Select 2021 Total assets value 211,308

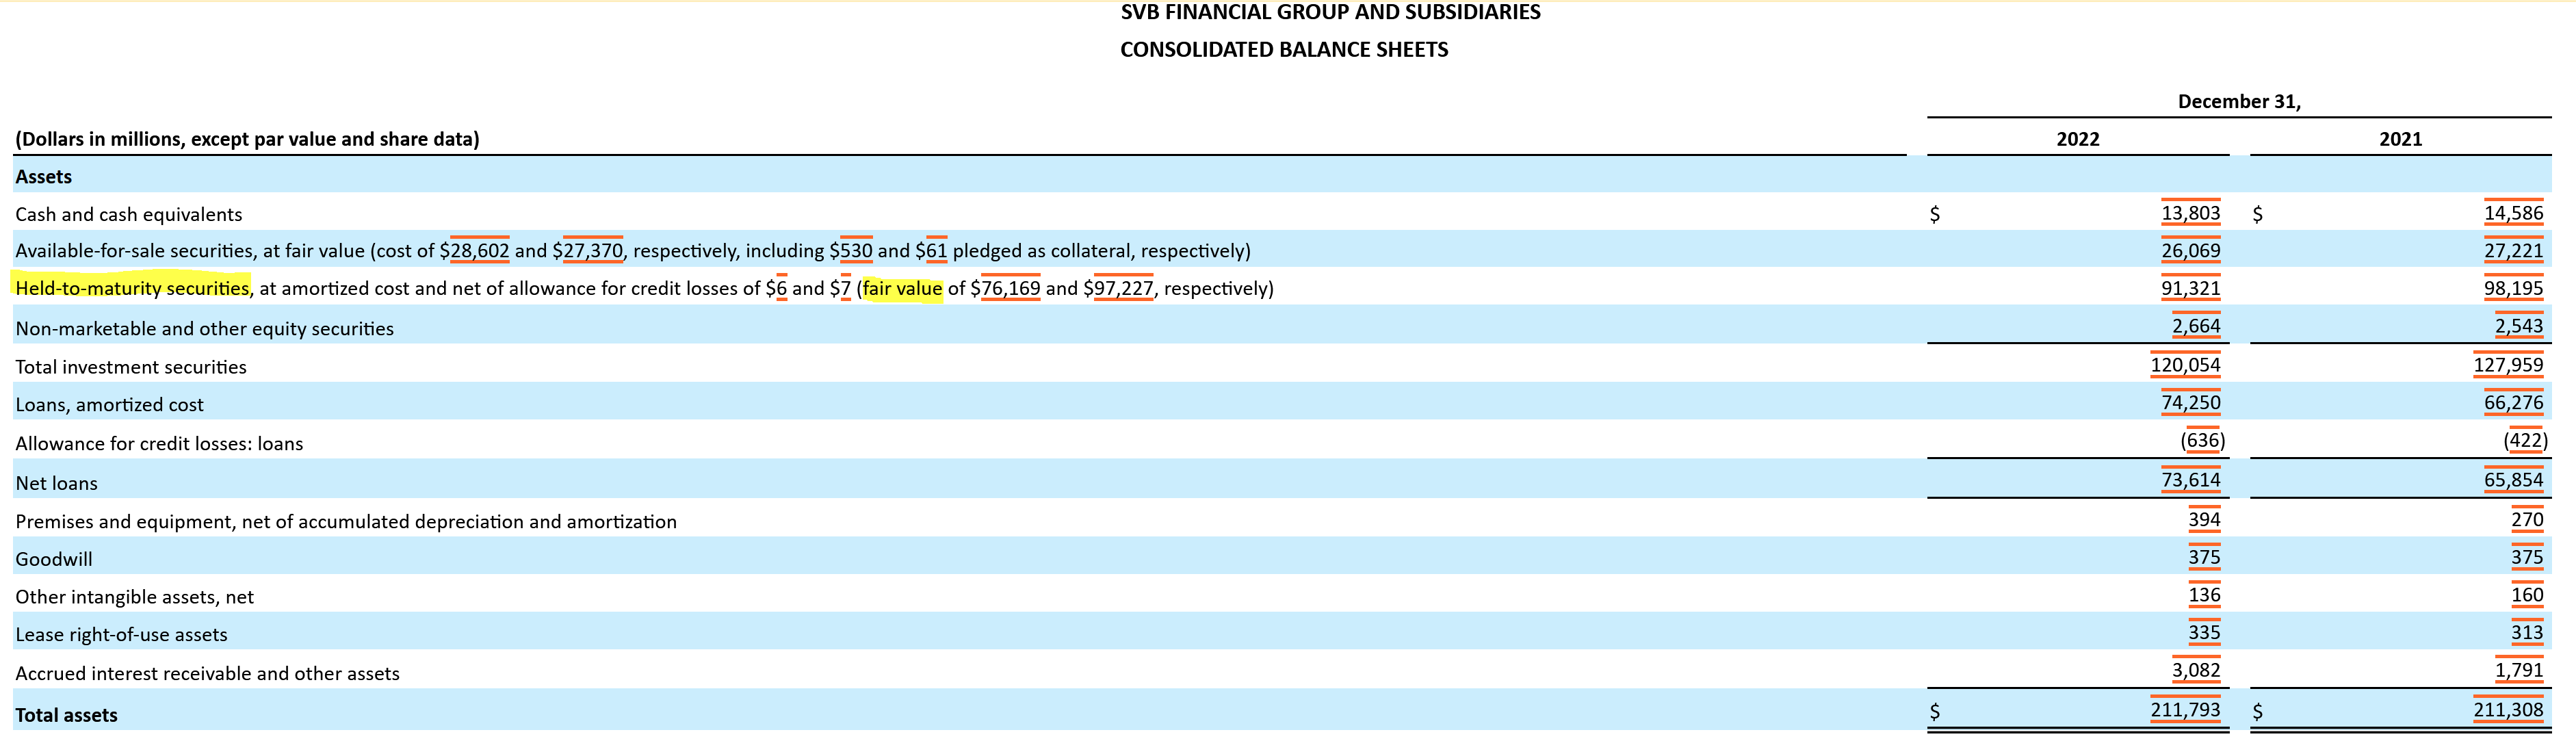(2508, 710)
